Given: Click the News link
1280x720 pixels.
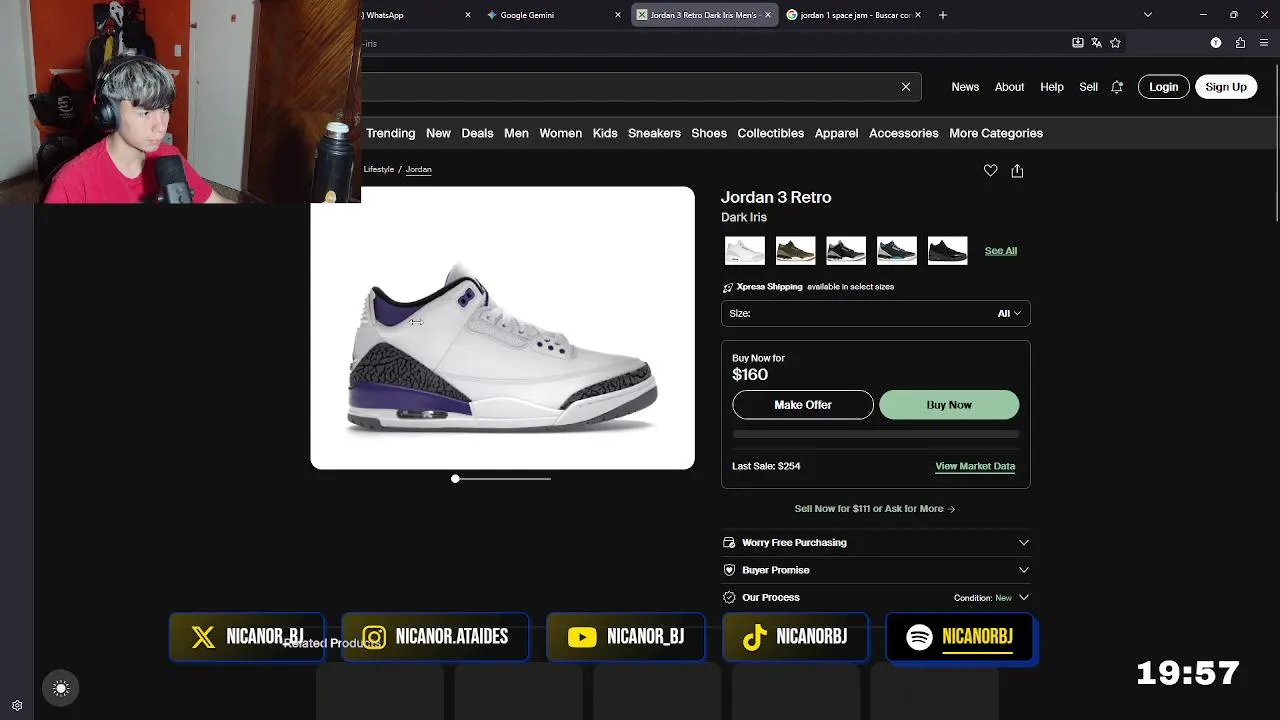Looking at the screenshot, I should click(965, 87).
